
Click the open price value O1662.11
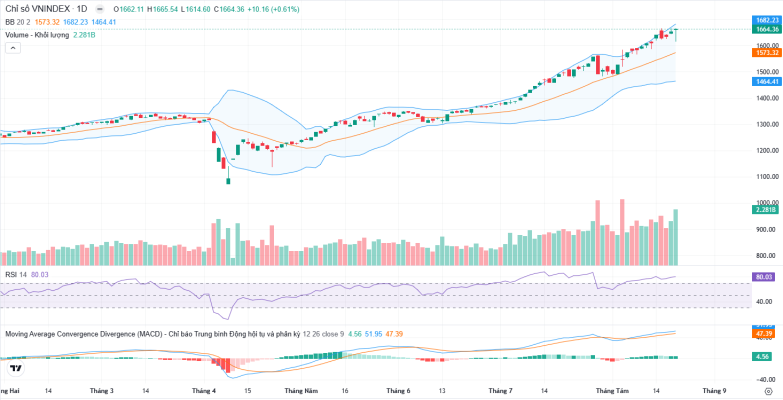pyautogui.click(x=129, y=9)
